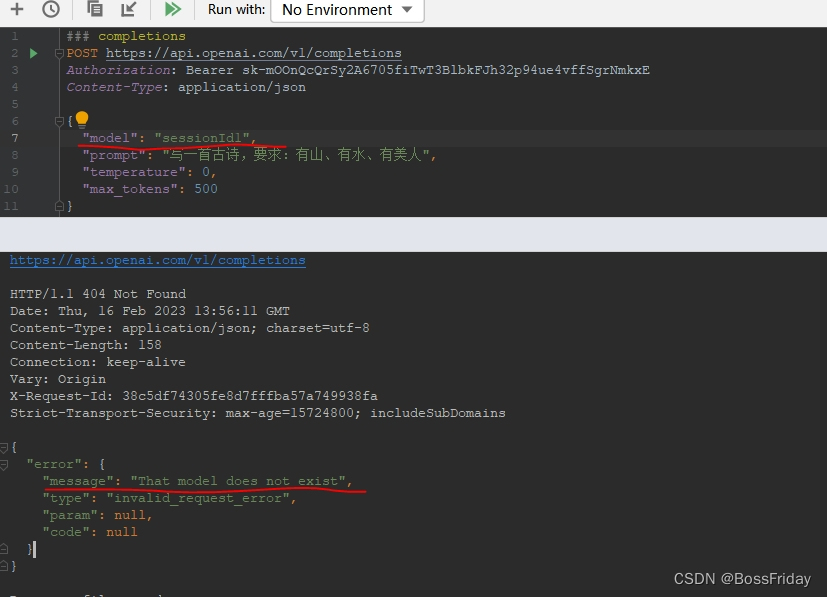The image size is (827, 597).
Task: Click the Add Request plus icon
Action: click(16, 10)
